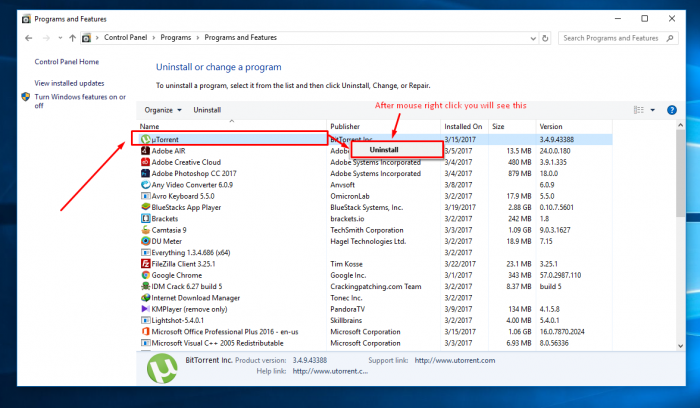Click the BlueStacks App Player icon
This screenshot has width=700, height=408.
pos(146,207)
